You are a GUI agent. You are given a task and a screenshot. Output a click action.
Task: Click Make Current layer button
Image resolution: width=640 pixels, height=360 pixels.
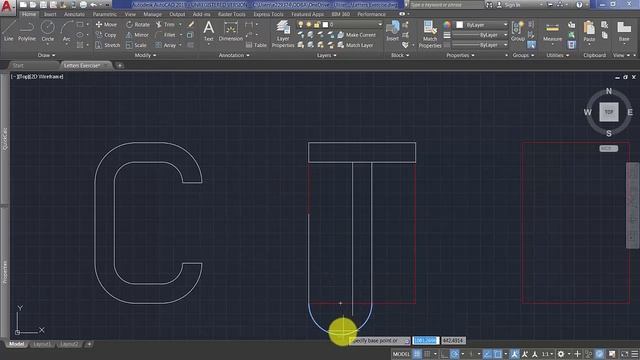[x=356, y=35]
